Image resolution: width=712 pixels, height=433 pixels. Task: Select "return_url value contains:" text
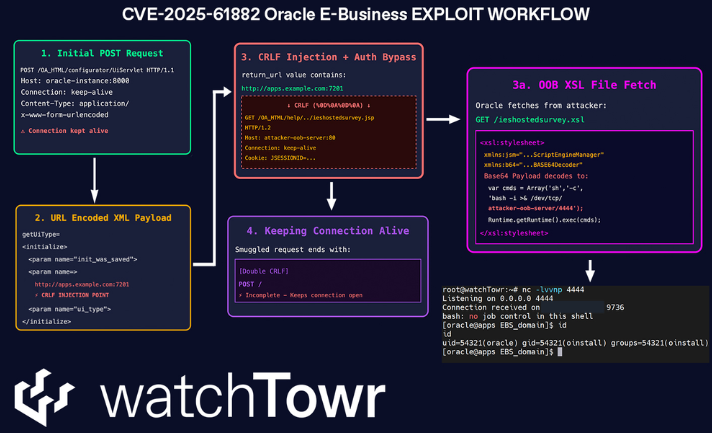294,75
